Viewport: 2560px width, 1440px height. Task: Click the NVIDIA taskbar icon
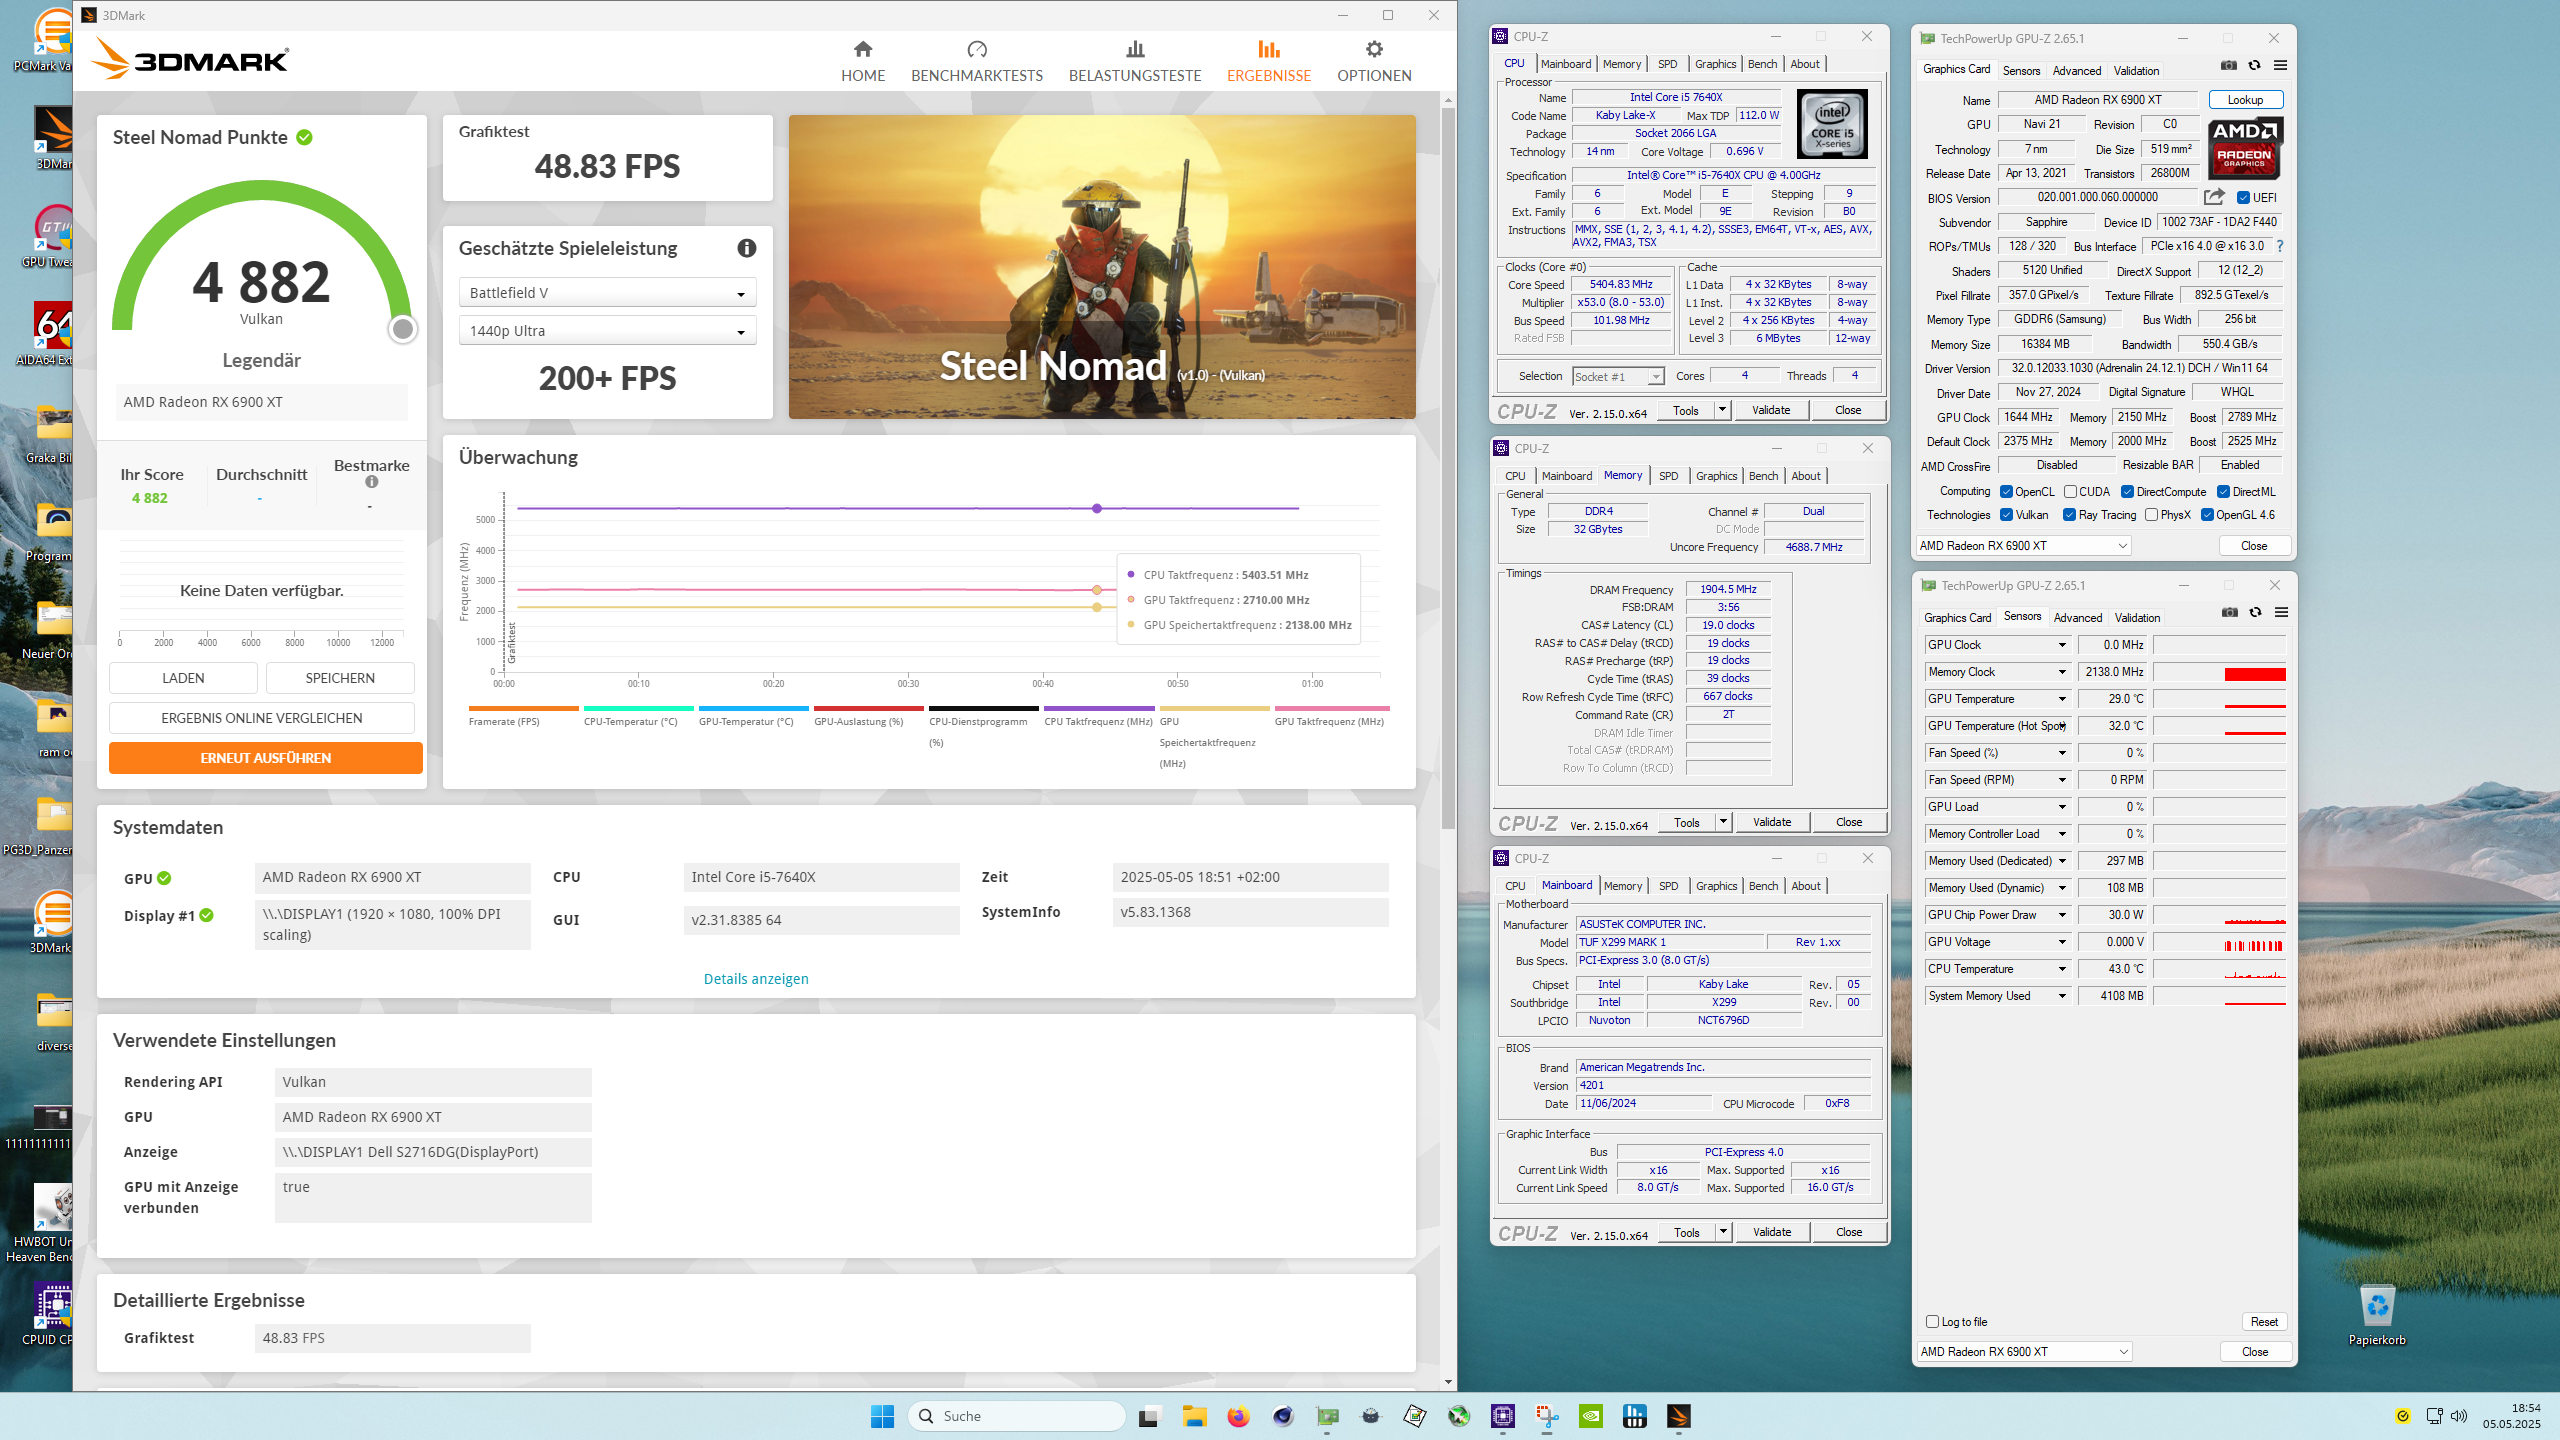point(1590,1416)
